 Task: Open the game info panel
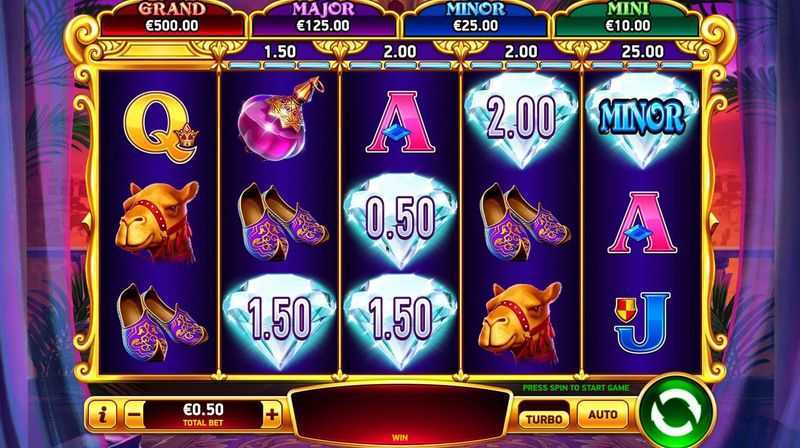(x=103, y=414)
